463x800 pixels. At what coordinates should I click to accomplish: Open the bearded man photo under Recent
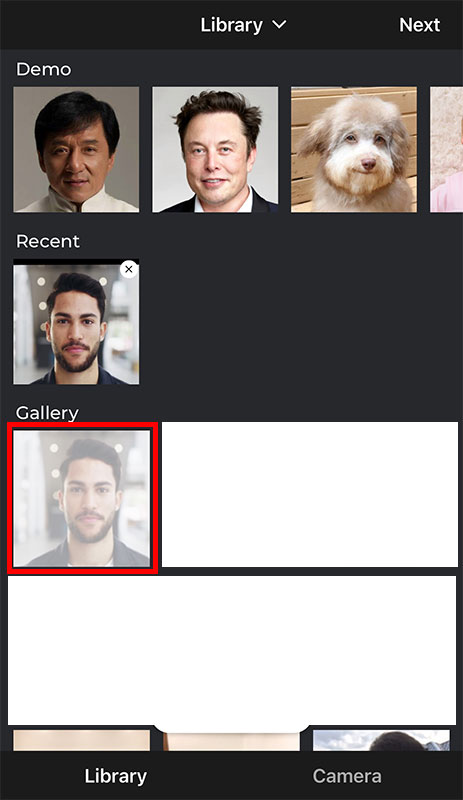pyautogui.click(x=76, y=322)
